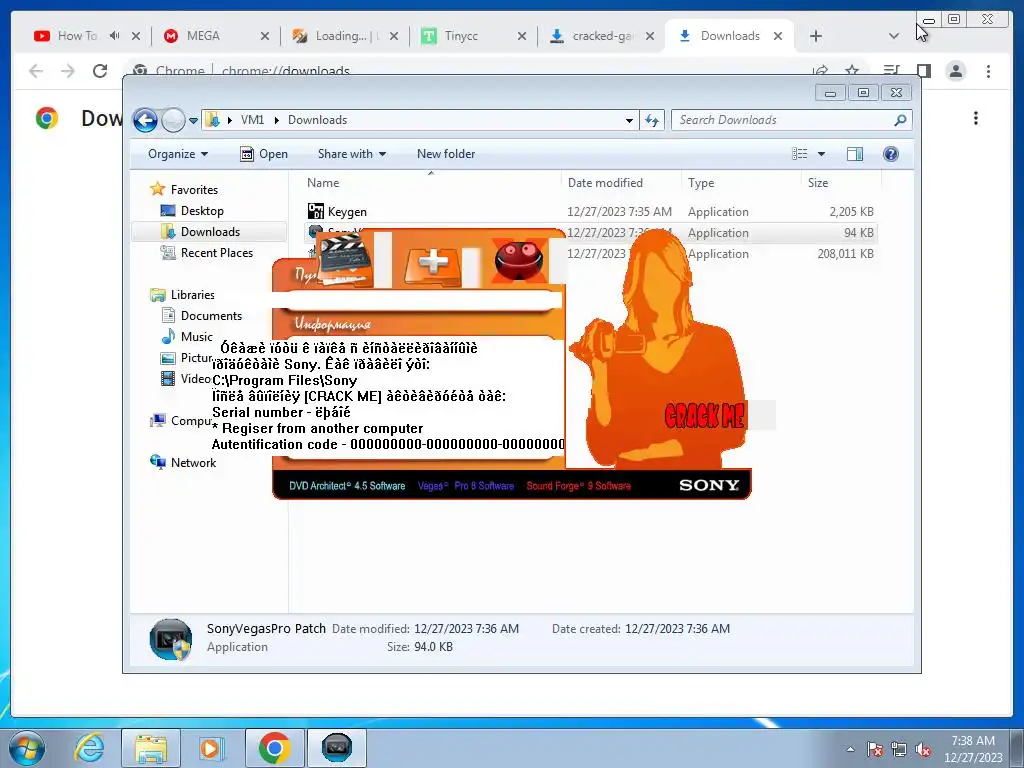Click the orange plus folder icon in the patcher
The width and height of the screenshot is (1024, 768).
coord(434,264)
